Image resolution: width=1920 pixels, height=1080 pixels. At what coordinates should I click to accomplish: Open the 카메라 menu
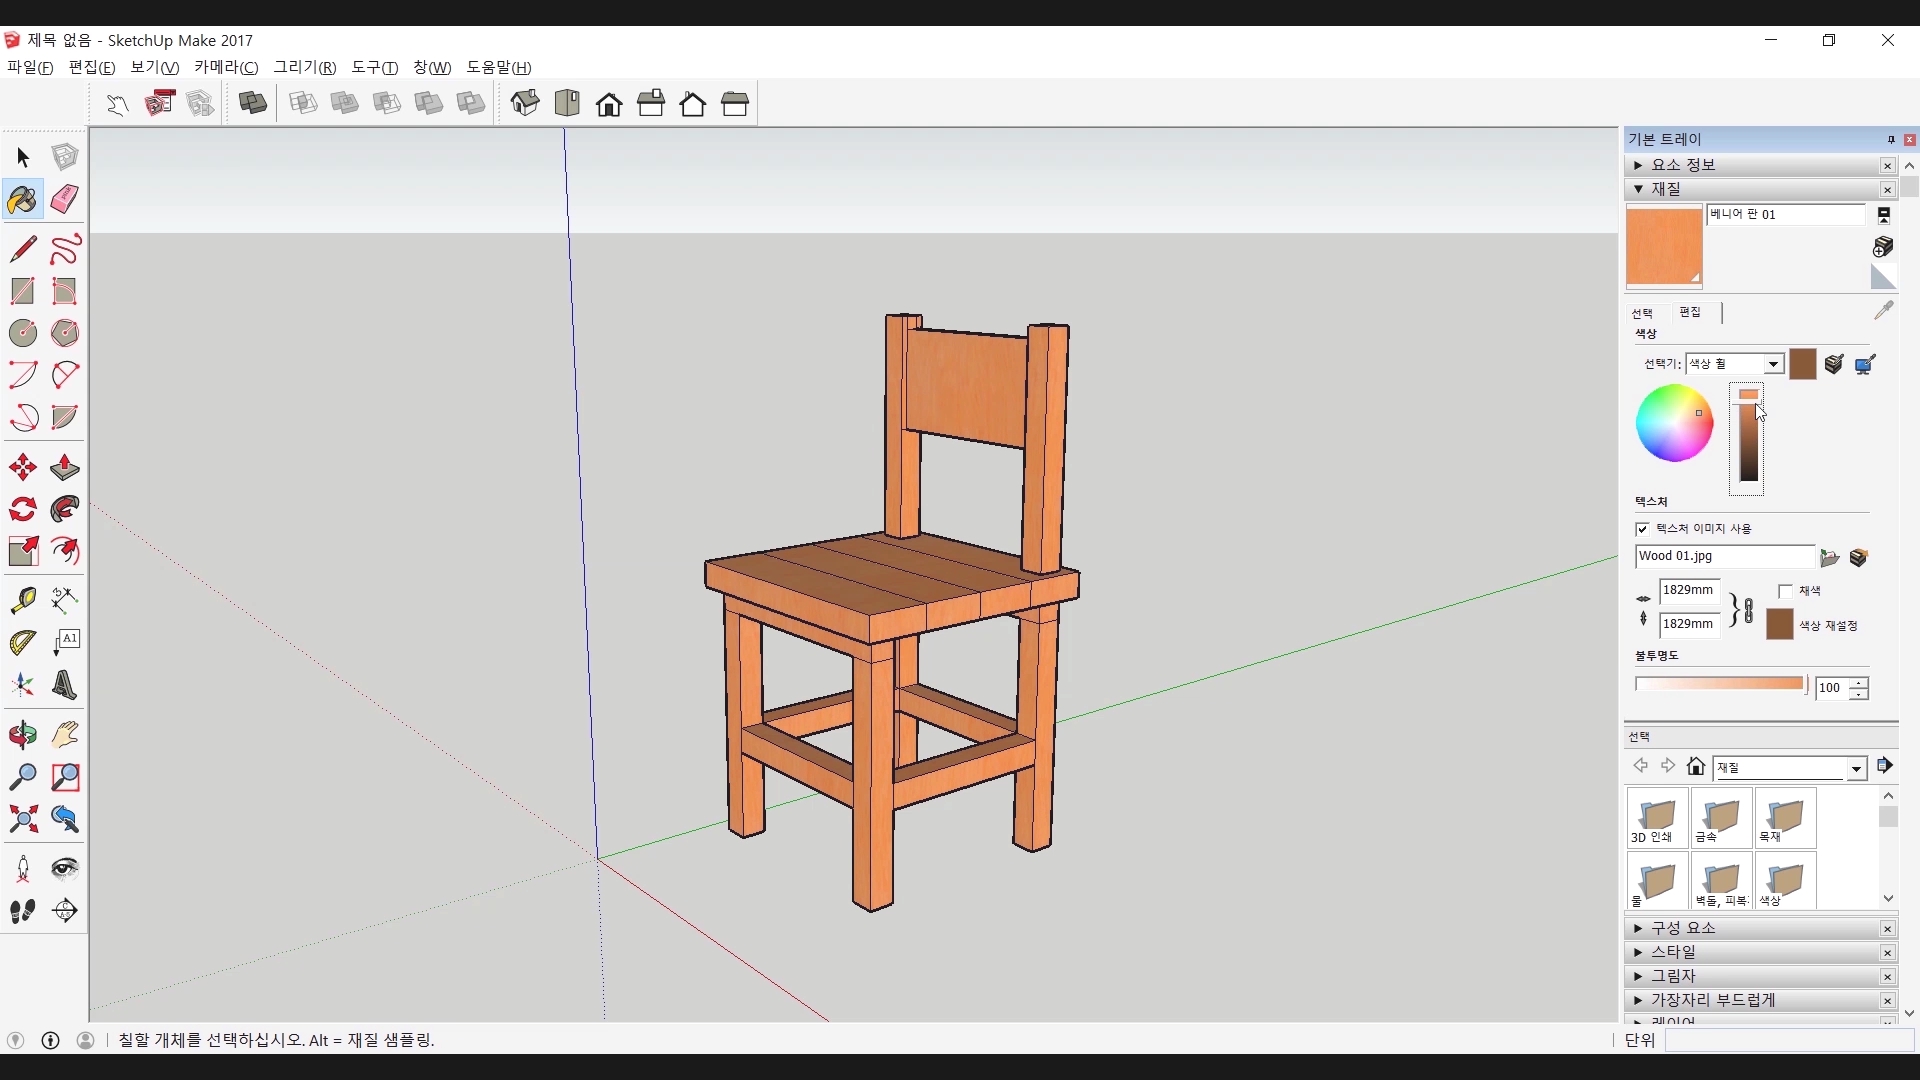pos(225,67)
